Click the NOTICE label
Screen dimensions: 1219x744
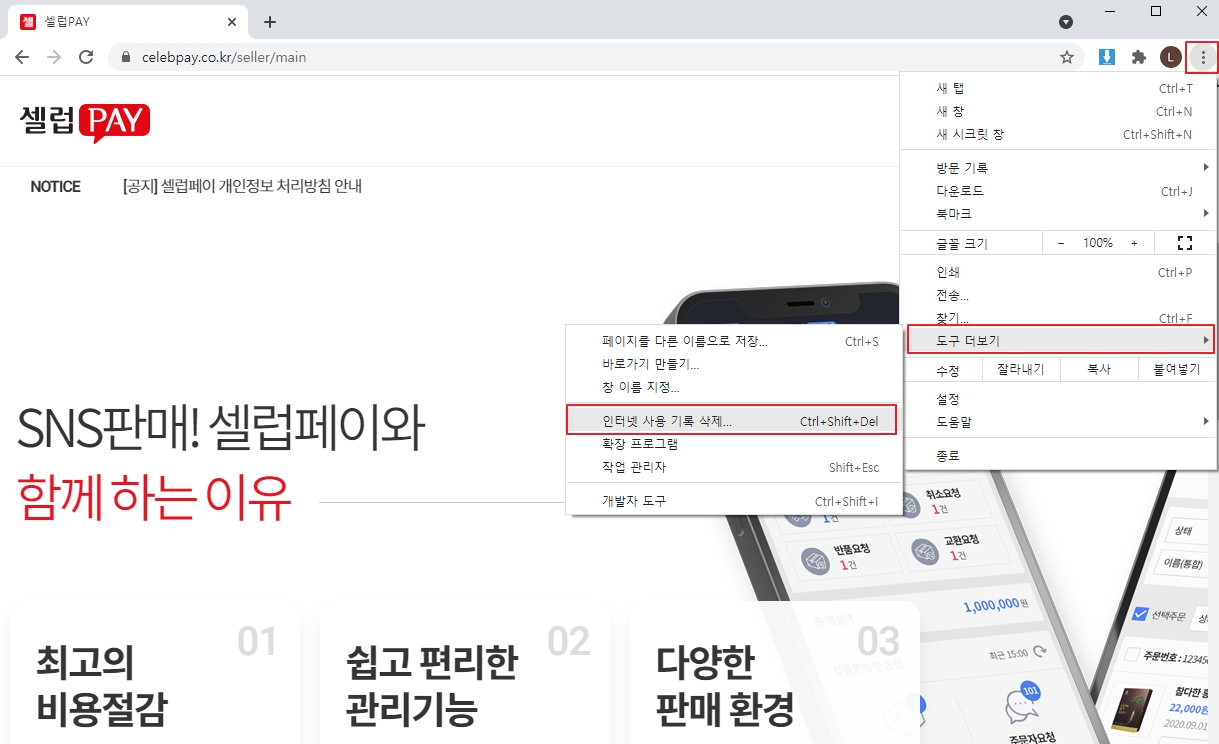pos(56,187)
